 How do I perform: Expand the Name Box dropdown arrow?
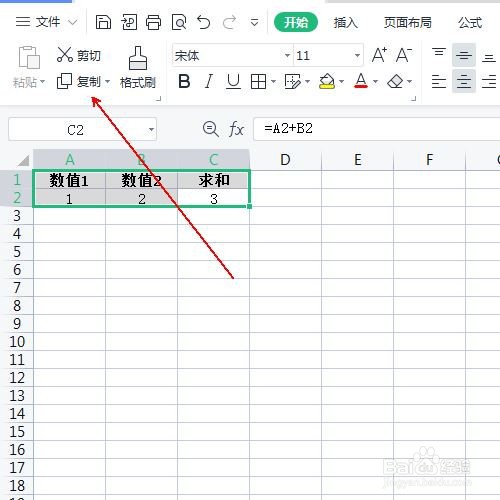tap(151, 129)
